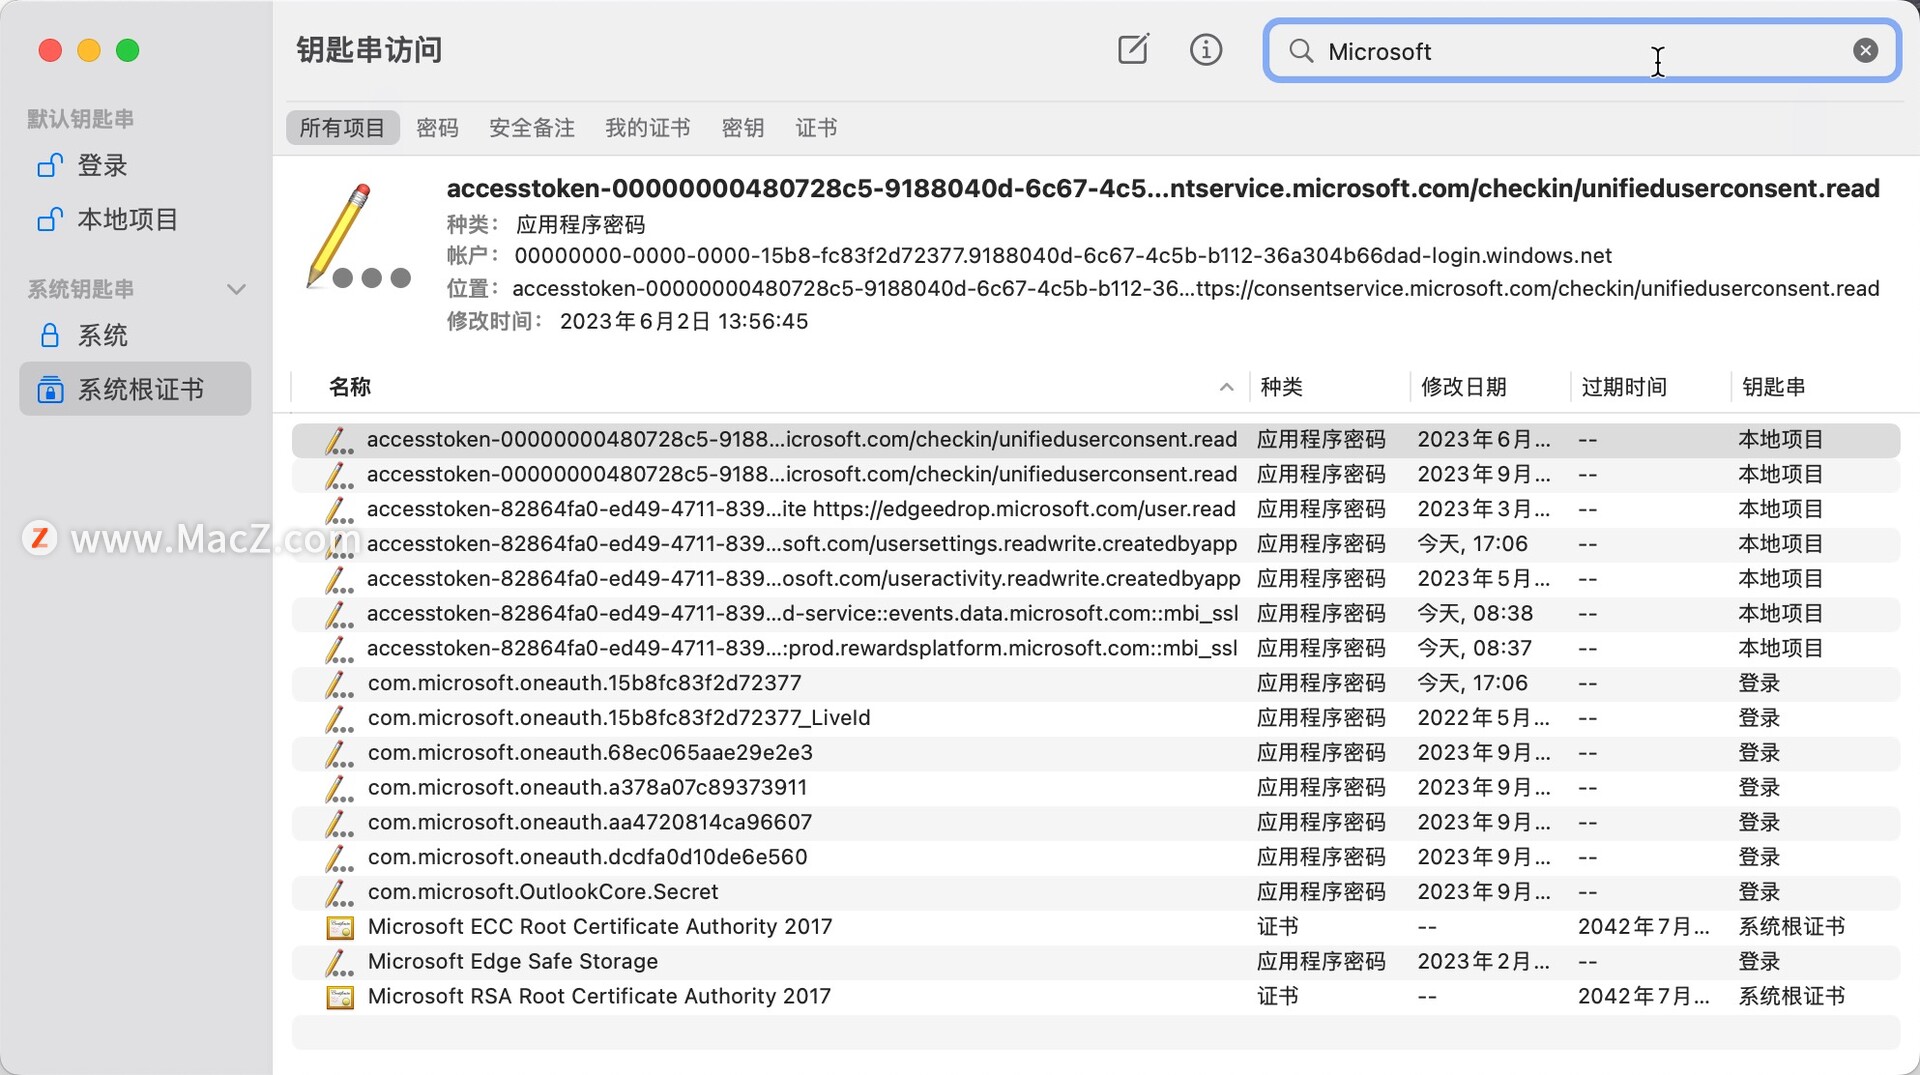Clear the Microsoft search text

tap(1865, 50)
